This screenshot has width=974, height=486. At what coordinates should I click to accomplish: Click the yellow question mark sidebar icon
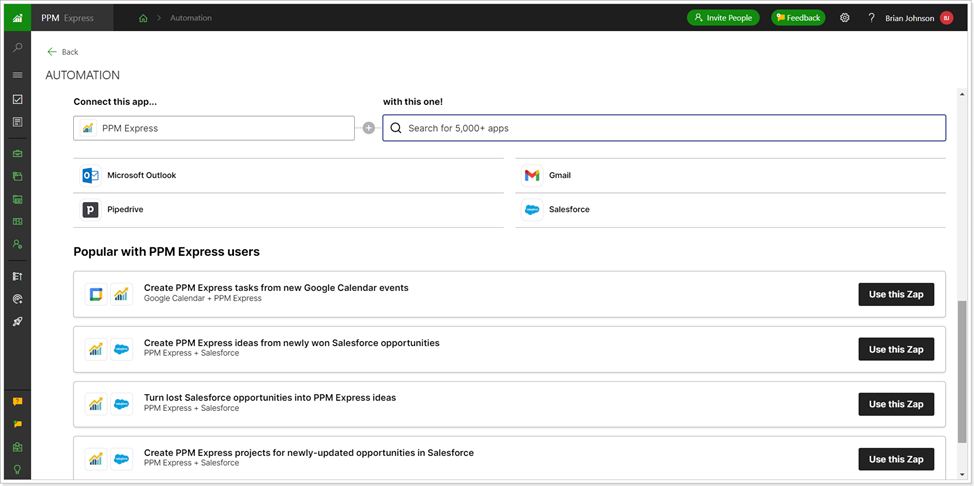(17, 401)
